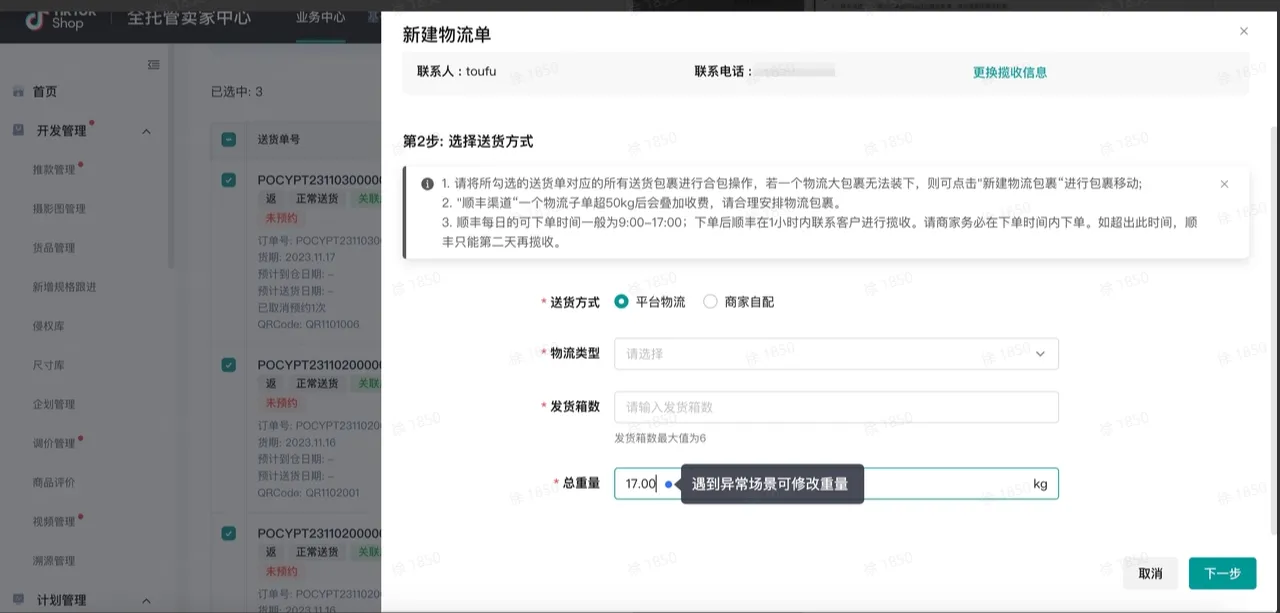Click the tooltip 遇到异常场景可修改重量

point(772,484)
